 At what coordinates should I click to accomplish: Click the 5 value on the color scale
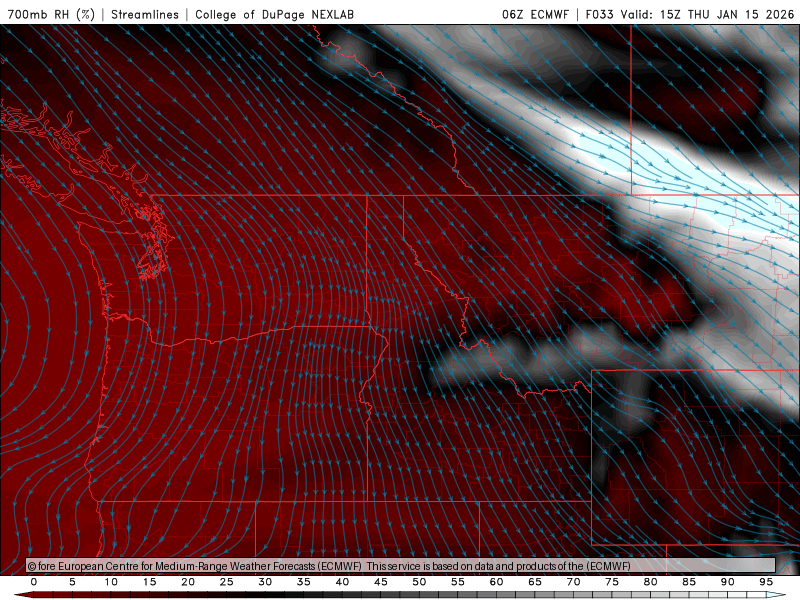72,582
